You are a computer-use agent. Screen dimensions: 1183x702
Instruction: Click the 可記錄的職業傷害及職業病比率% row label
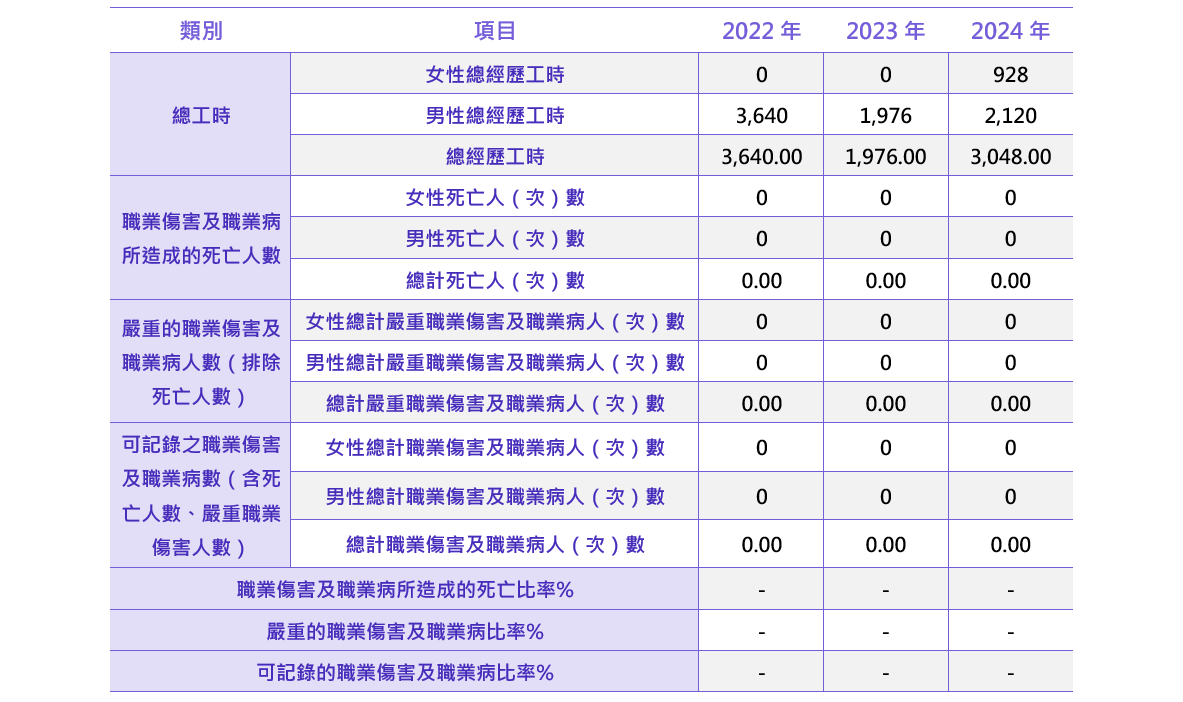[404, 672]
